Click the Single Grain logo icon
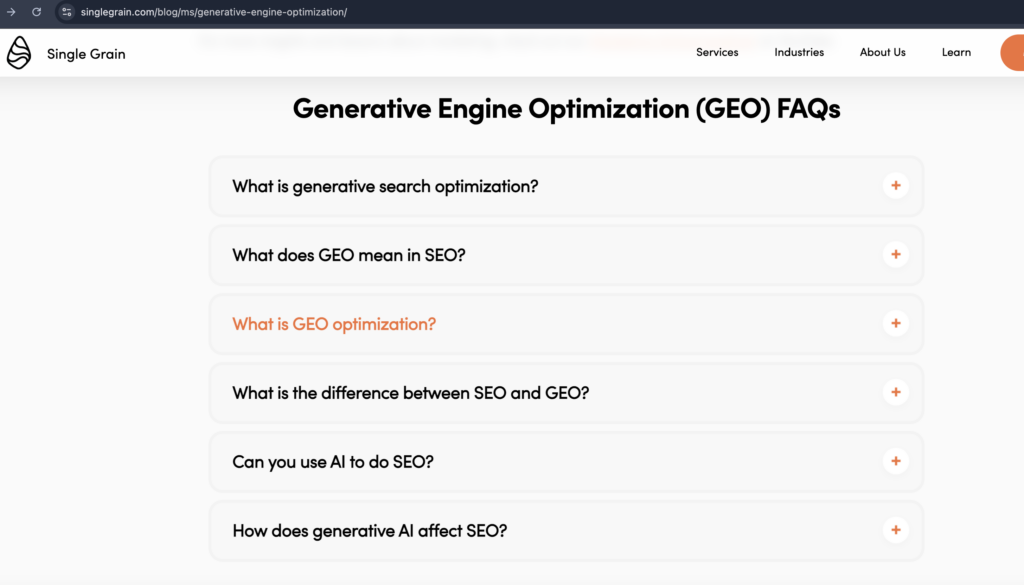1024x585 pixels. (x=19, y=53)
